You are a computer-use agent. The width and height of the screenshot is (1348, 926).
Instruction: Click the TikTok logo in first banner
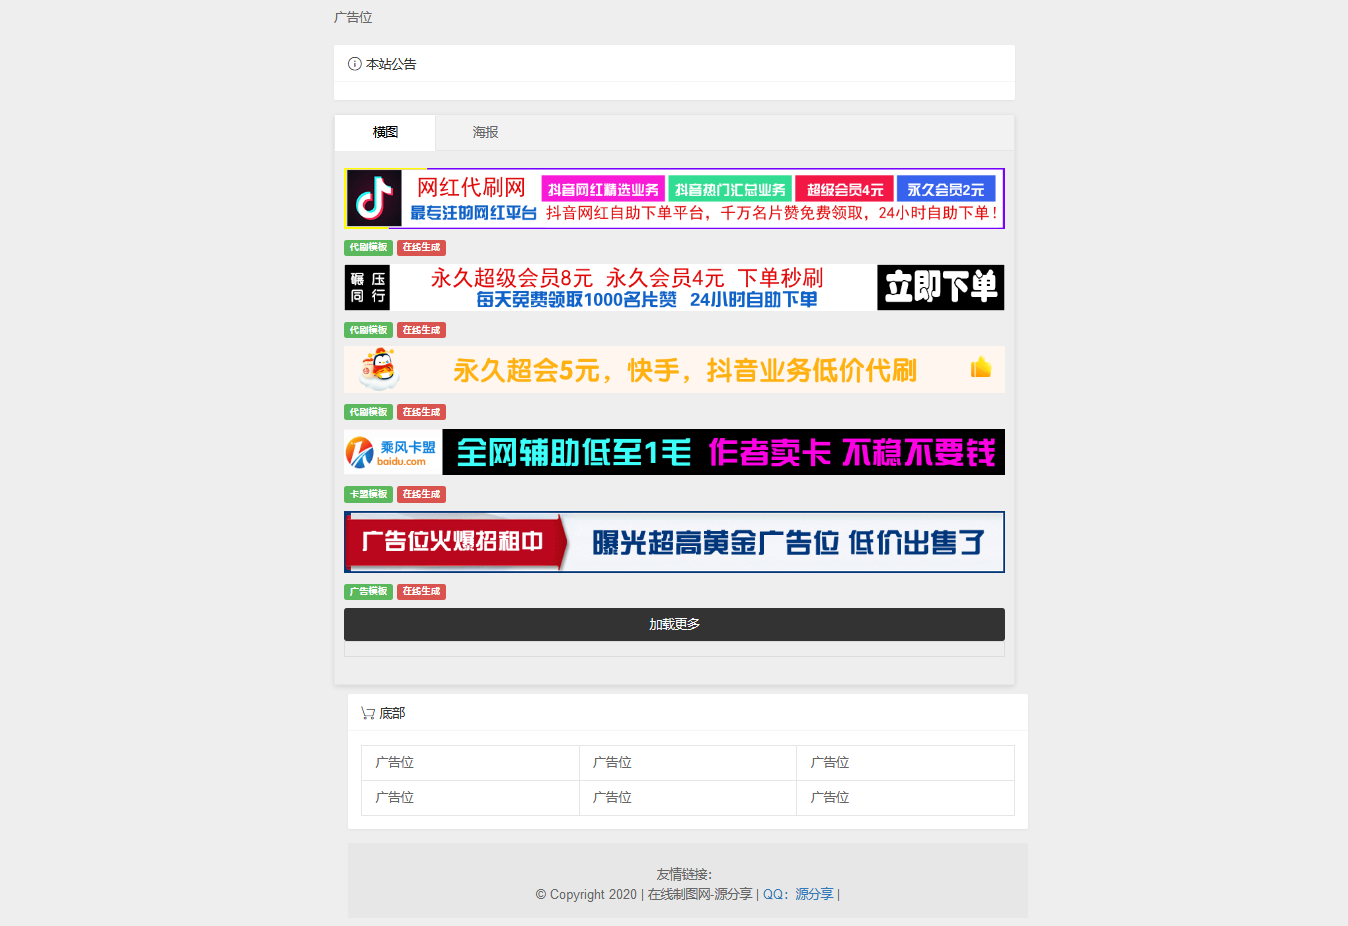(374, 198)
